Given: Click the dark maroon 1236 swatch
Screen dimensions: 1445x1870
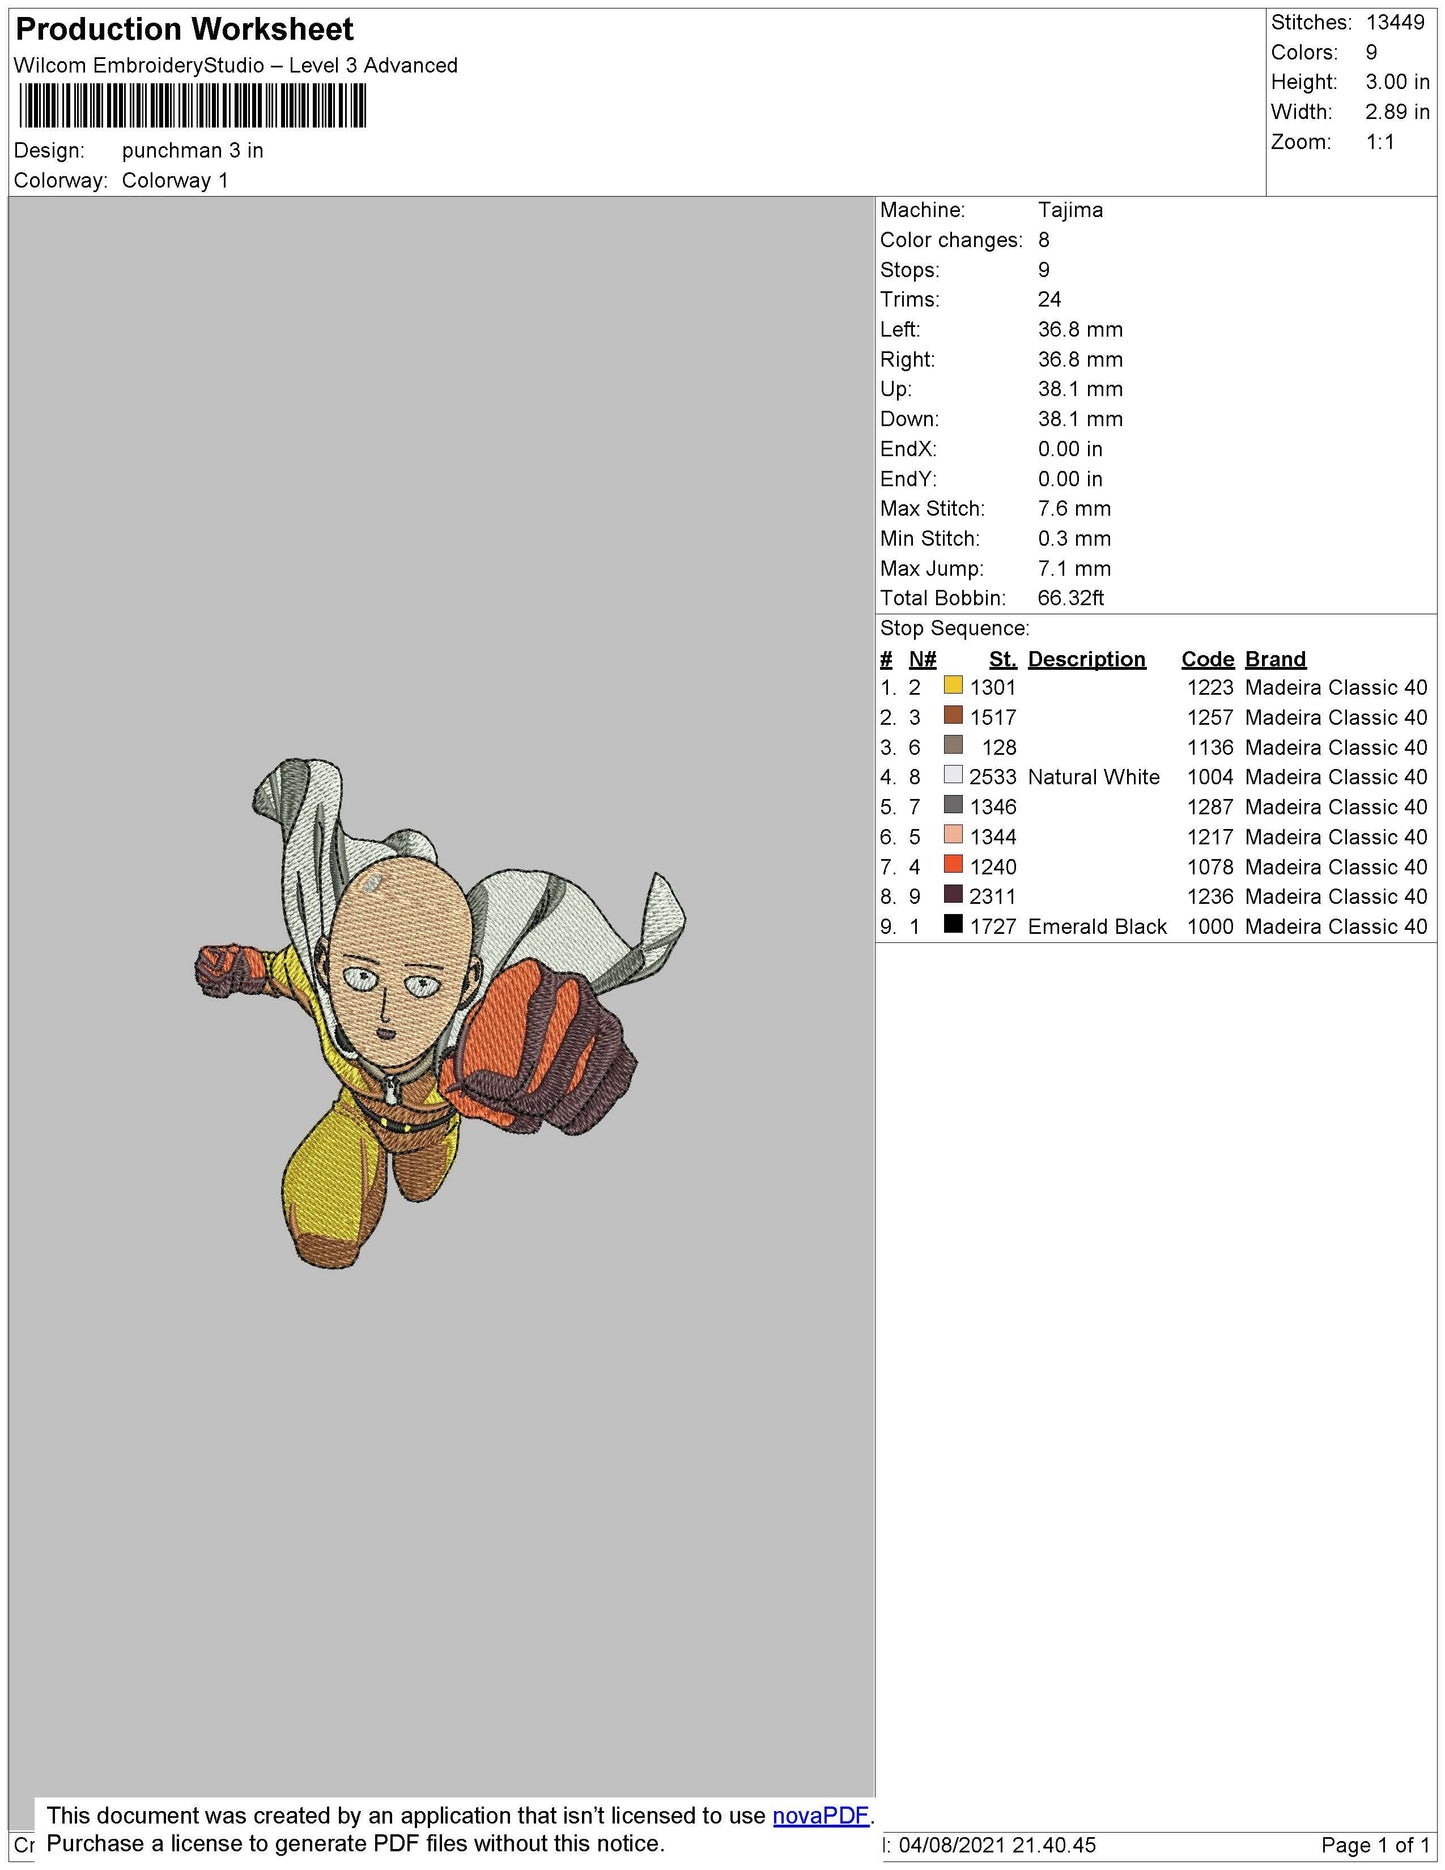Looking at the screenshot, I should (x=953, y=895).
